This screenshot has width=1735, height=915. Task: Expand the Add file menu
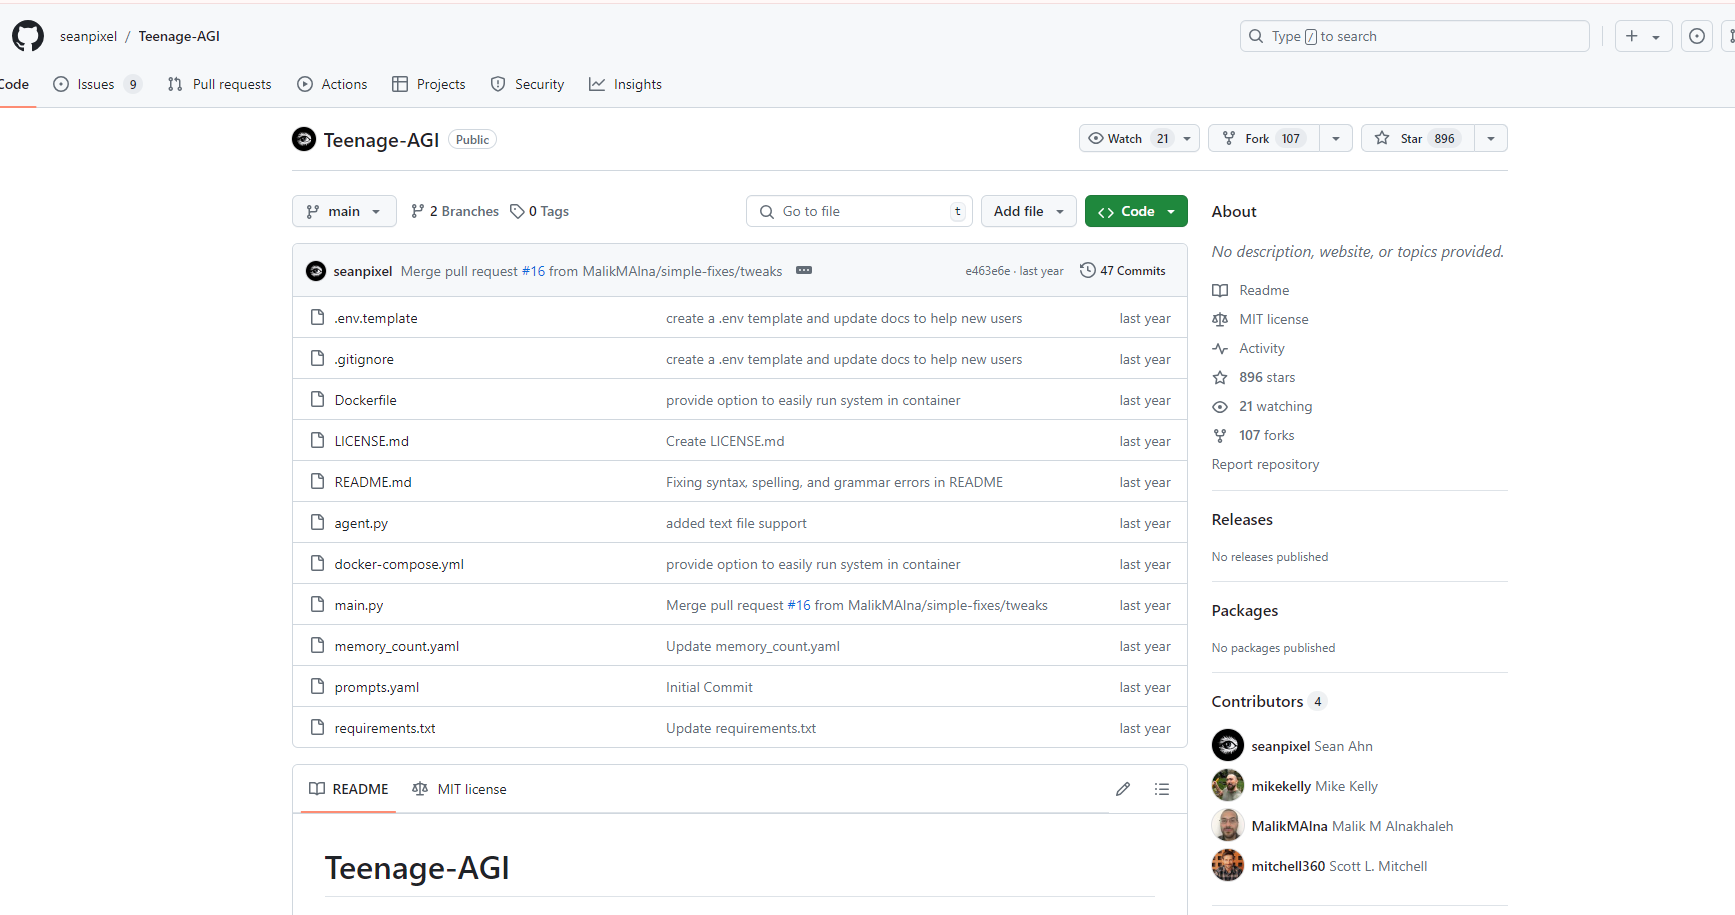point(1028,211)
